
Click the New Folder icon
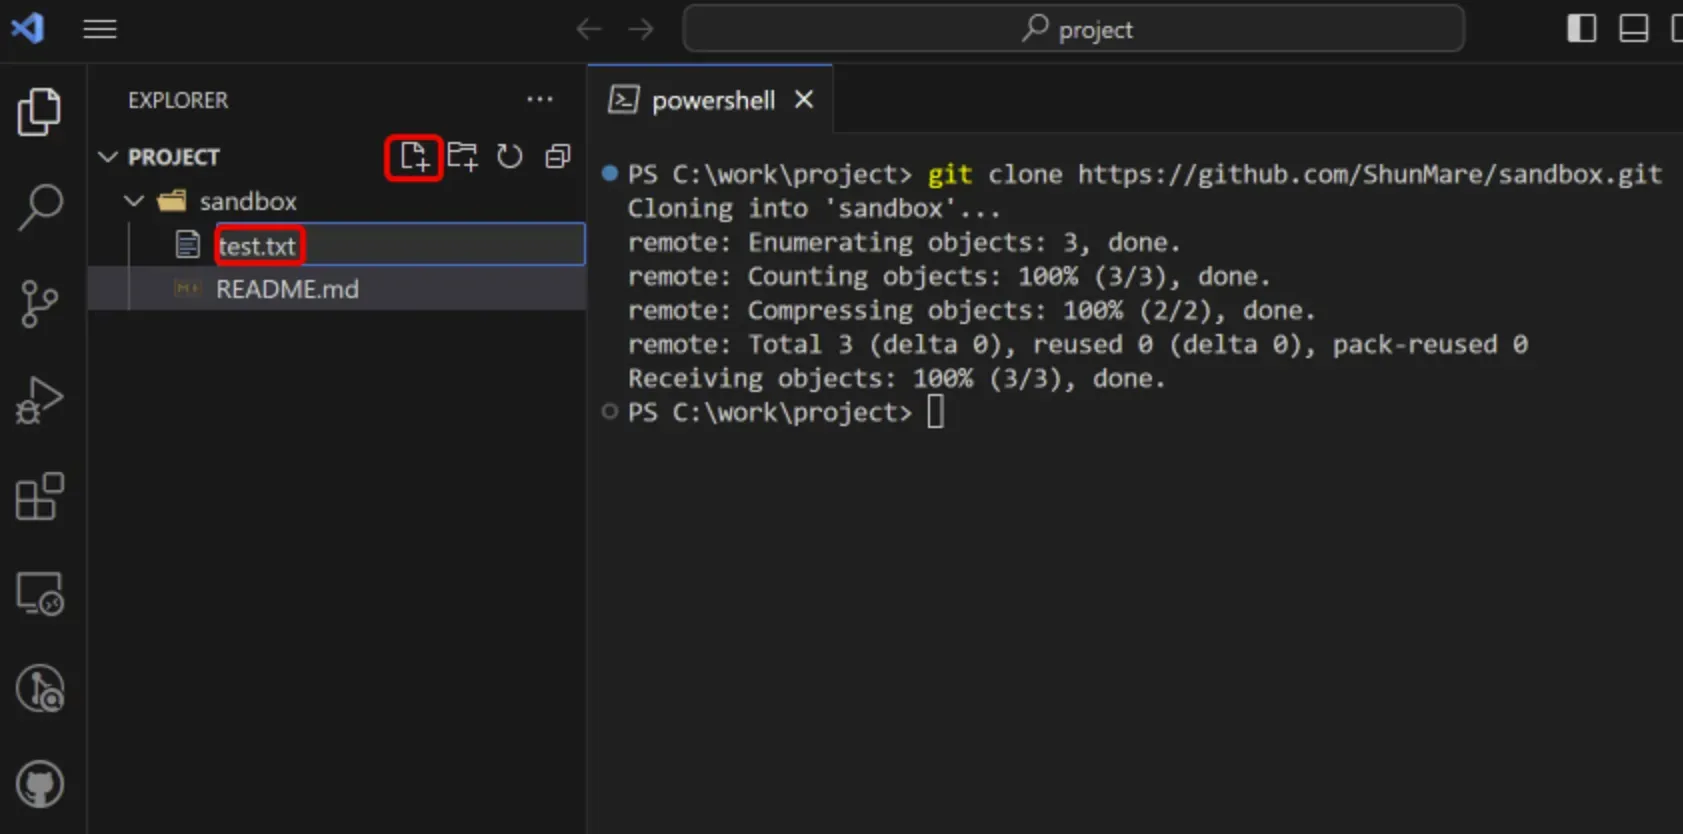[x=462, y=157]
